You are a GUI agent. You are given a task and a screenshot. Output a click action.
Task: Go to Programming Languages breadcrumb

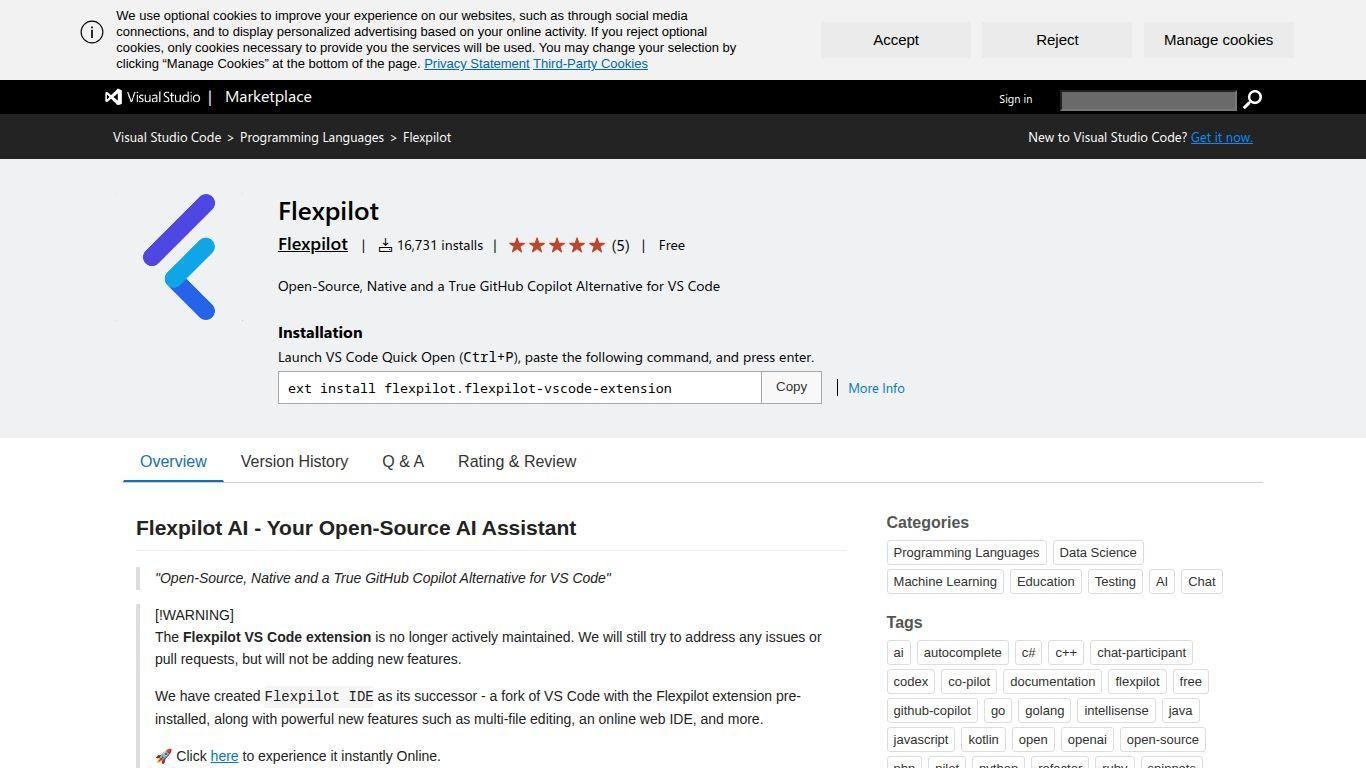312,138
